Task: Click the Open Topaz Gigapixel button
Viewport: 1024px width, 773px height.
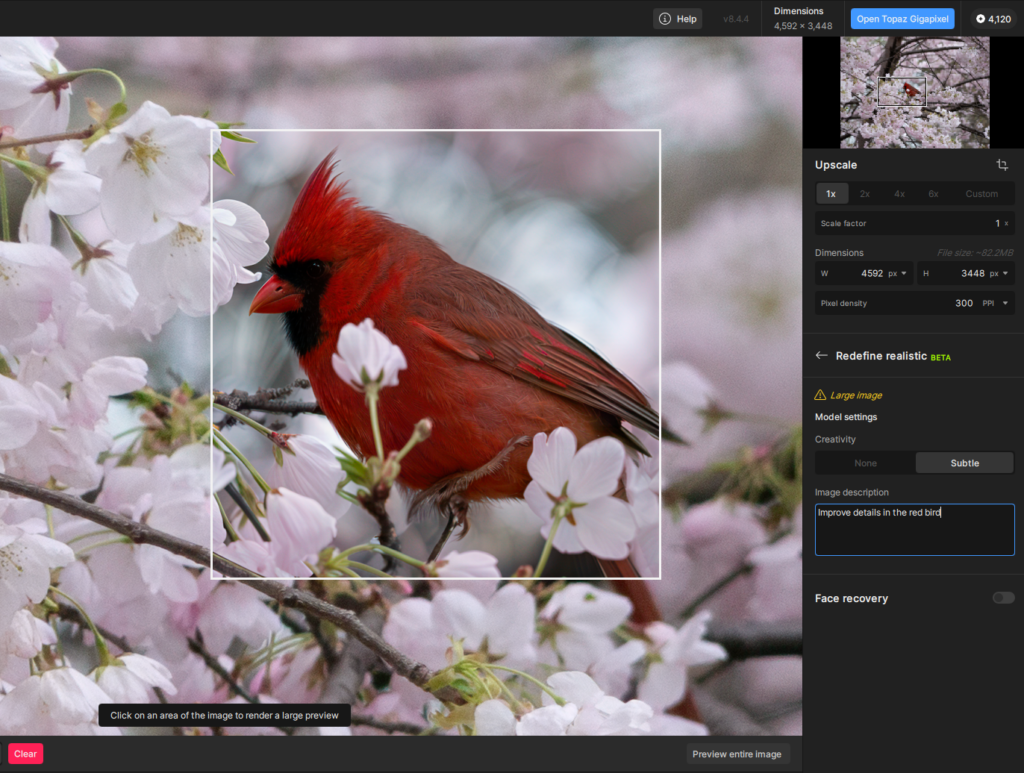Action: 902,19
